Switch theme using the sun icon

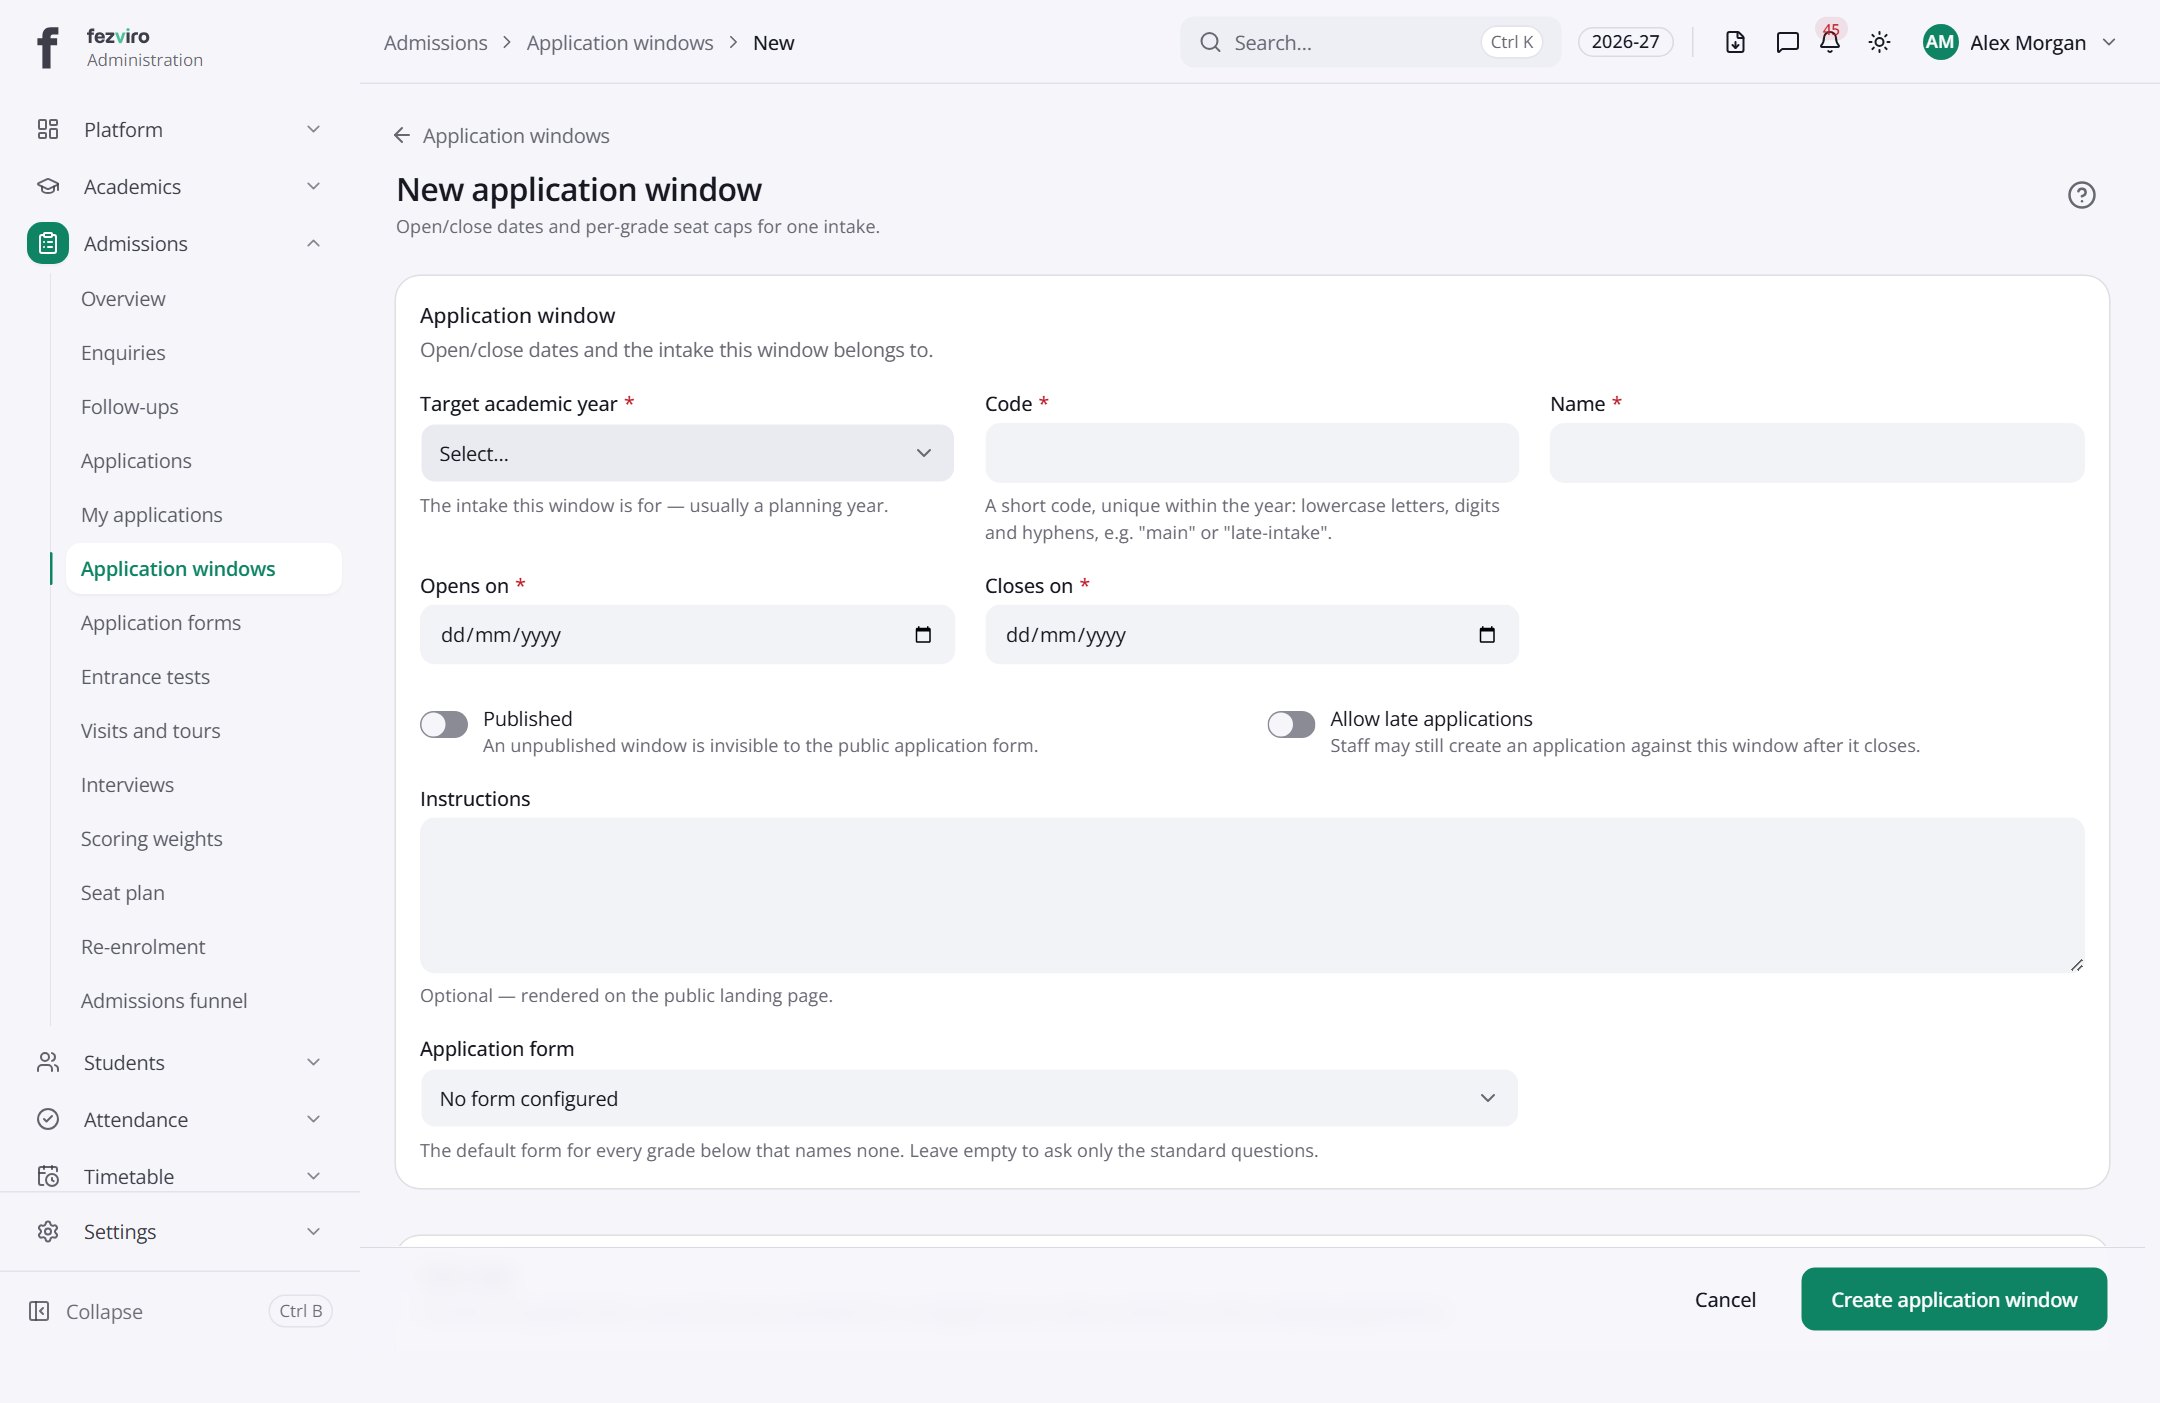(1879, 42)
